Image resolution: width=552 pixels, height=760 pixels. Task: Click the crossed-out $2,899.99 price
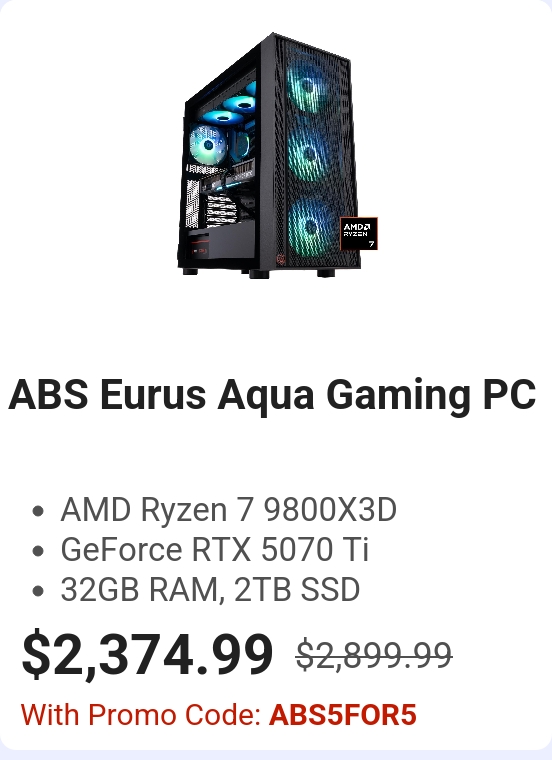click(374, 655)
